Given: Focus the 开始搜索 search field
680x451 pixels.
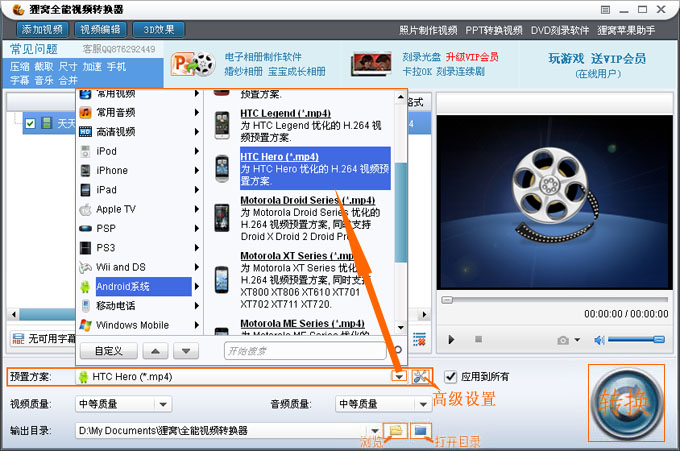Looking at the screenshot, I should tap(305, 351).
